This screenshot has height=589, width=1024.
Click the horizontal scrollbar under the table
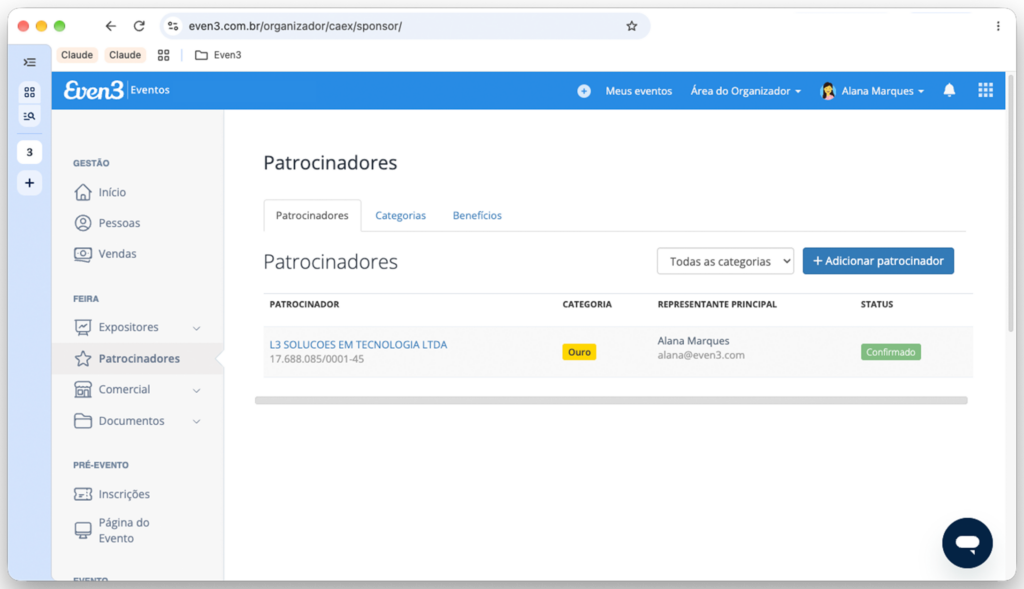(611, 400)
